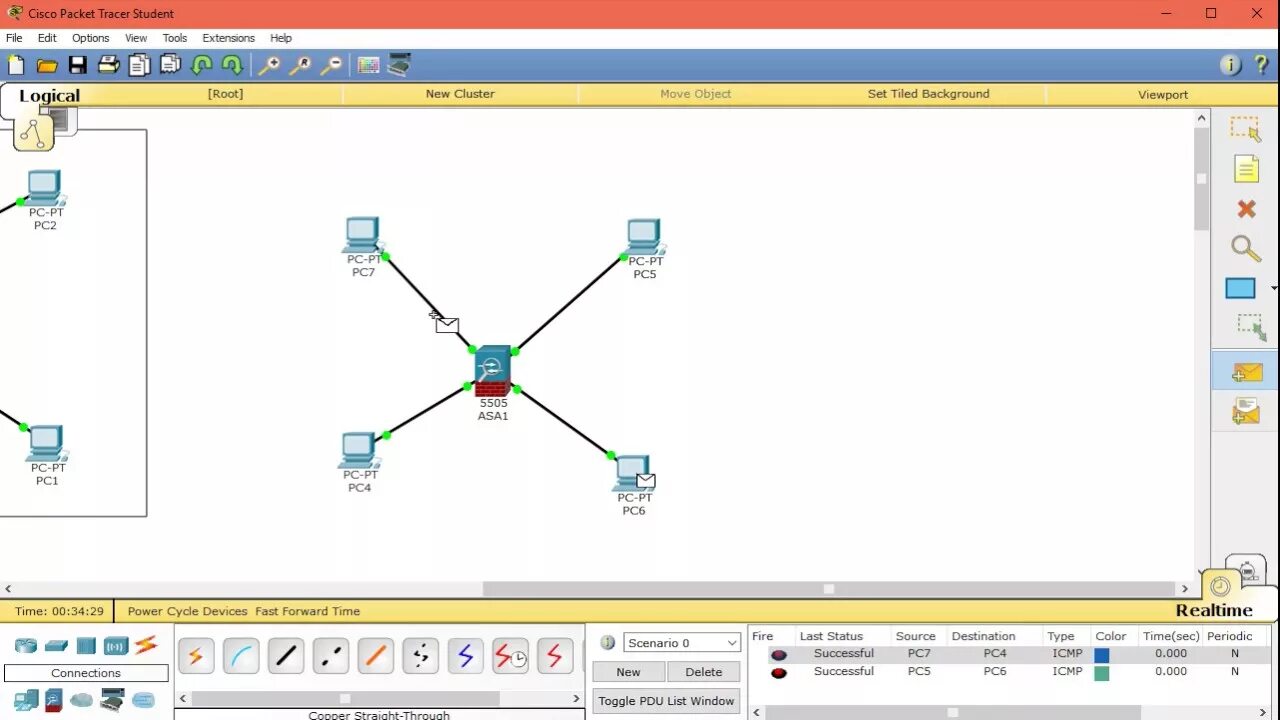The height and width of the screenshot is (720, 1280).
Task: Select the Wireless Devices category
Action: (x=116, y=646)
